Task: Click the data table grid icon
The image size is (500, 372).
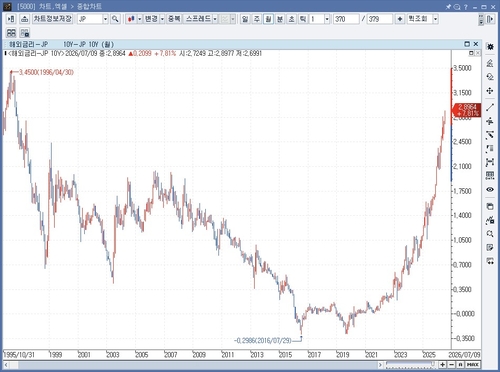Action: click(x=490, y=176)
